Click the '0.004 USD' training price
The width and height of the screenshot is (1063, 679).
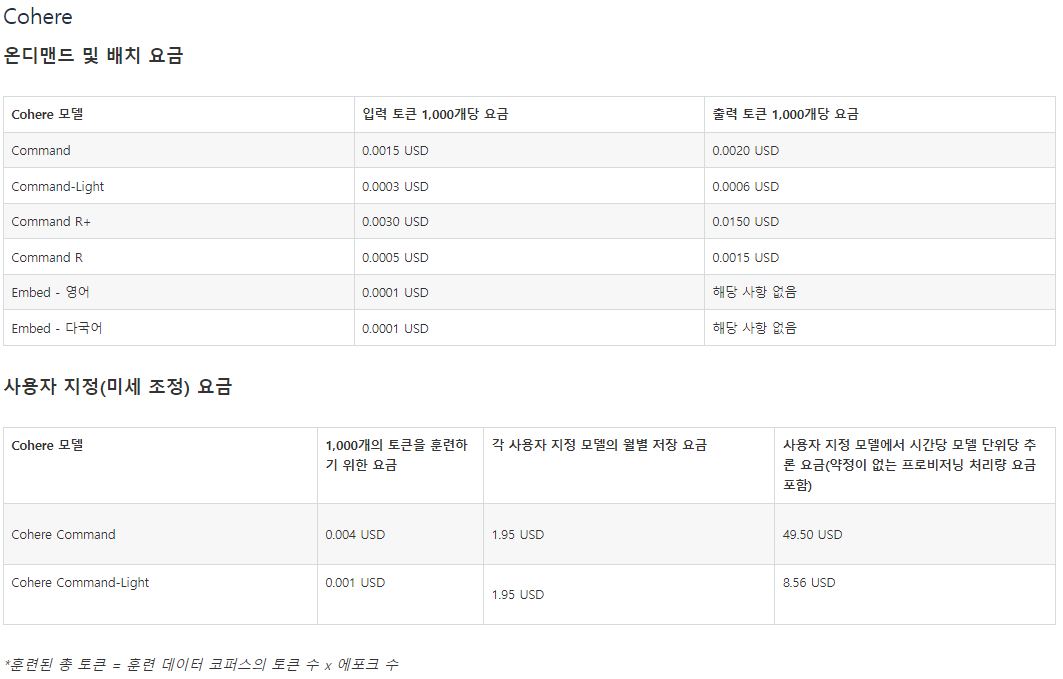[355, 535]
